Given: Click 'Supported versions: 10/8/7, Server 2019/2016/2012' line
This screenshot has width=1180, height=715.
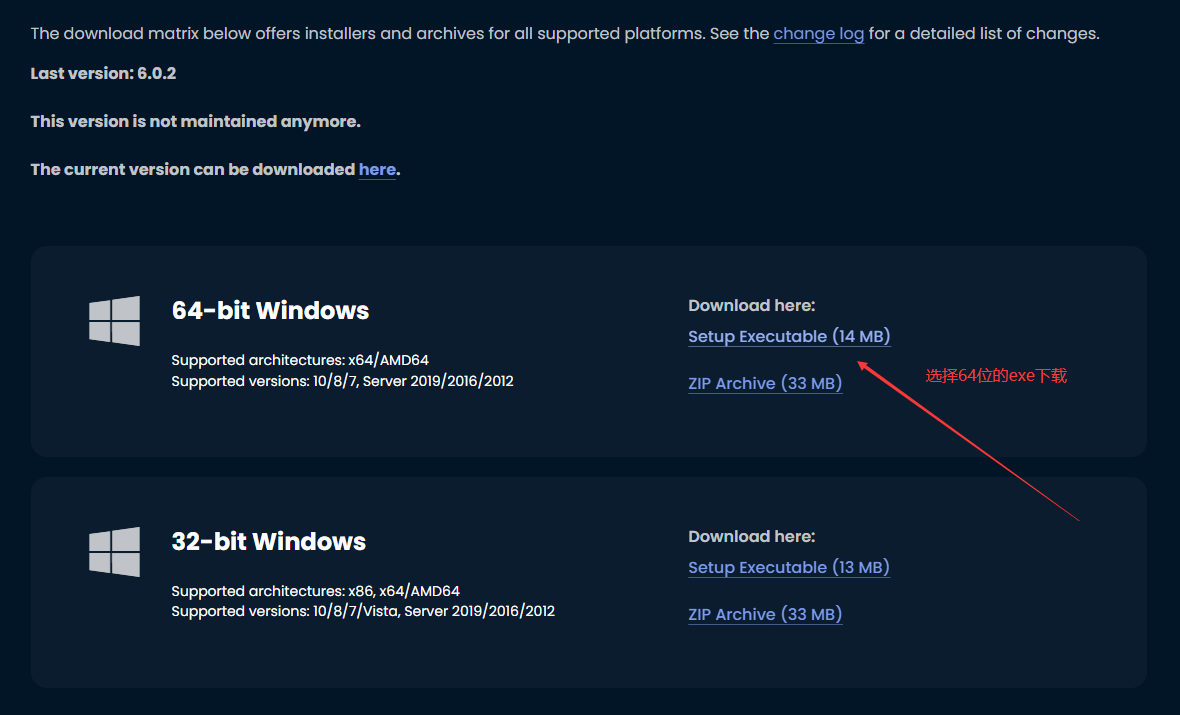Looking at the screenshot, I should pos(342,381).
